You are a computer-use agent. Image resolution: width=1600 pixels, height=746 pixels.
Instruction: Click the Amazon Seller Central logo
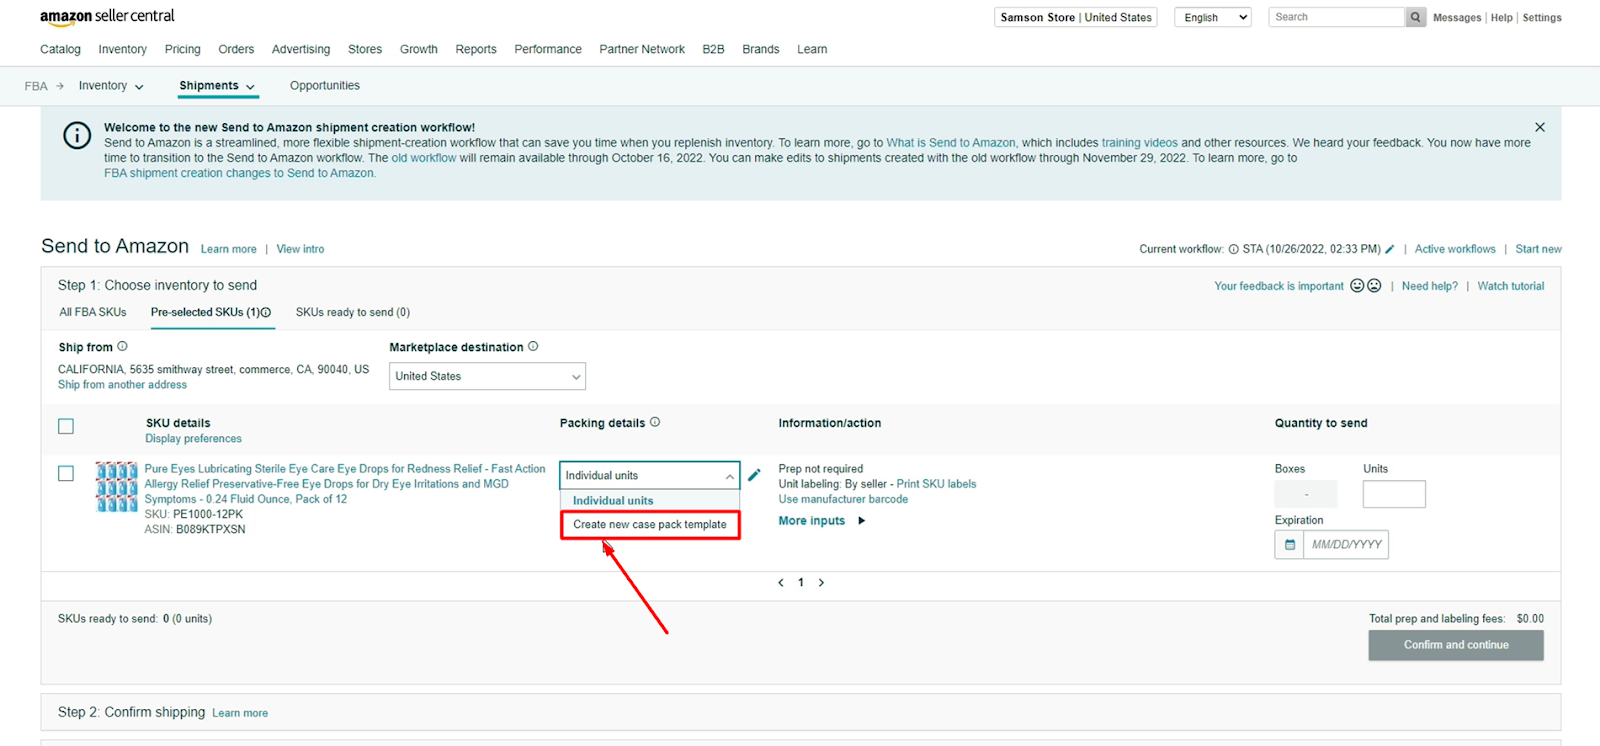[x=107, y=16]
